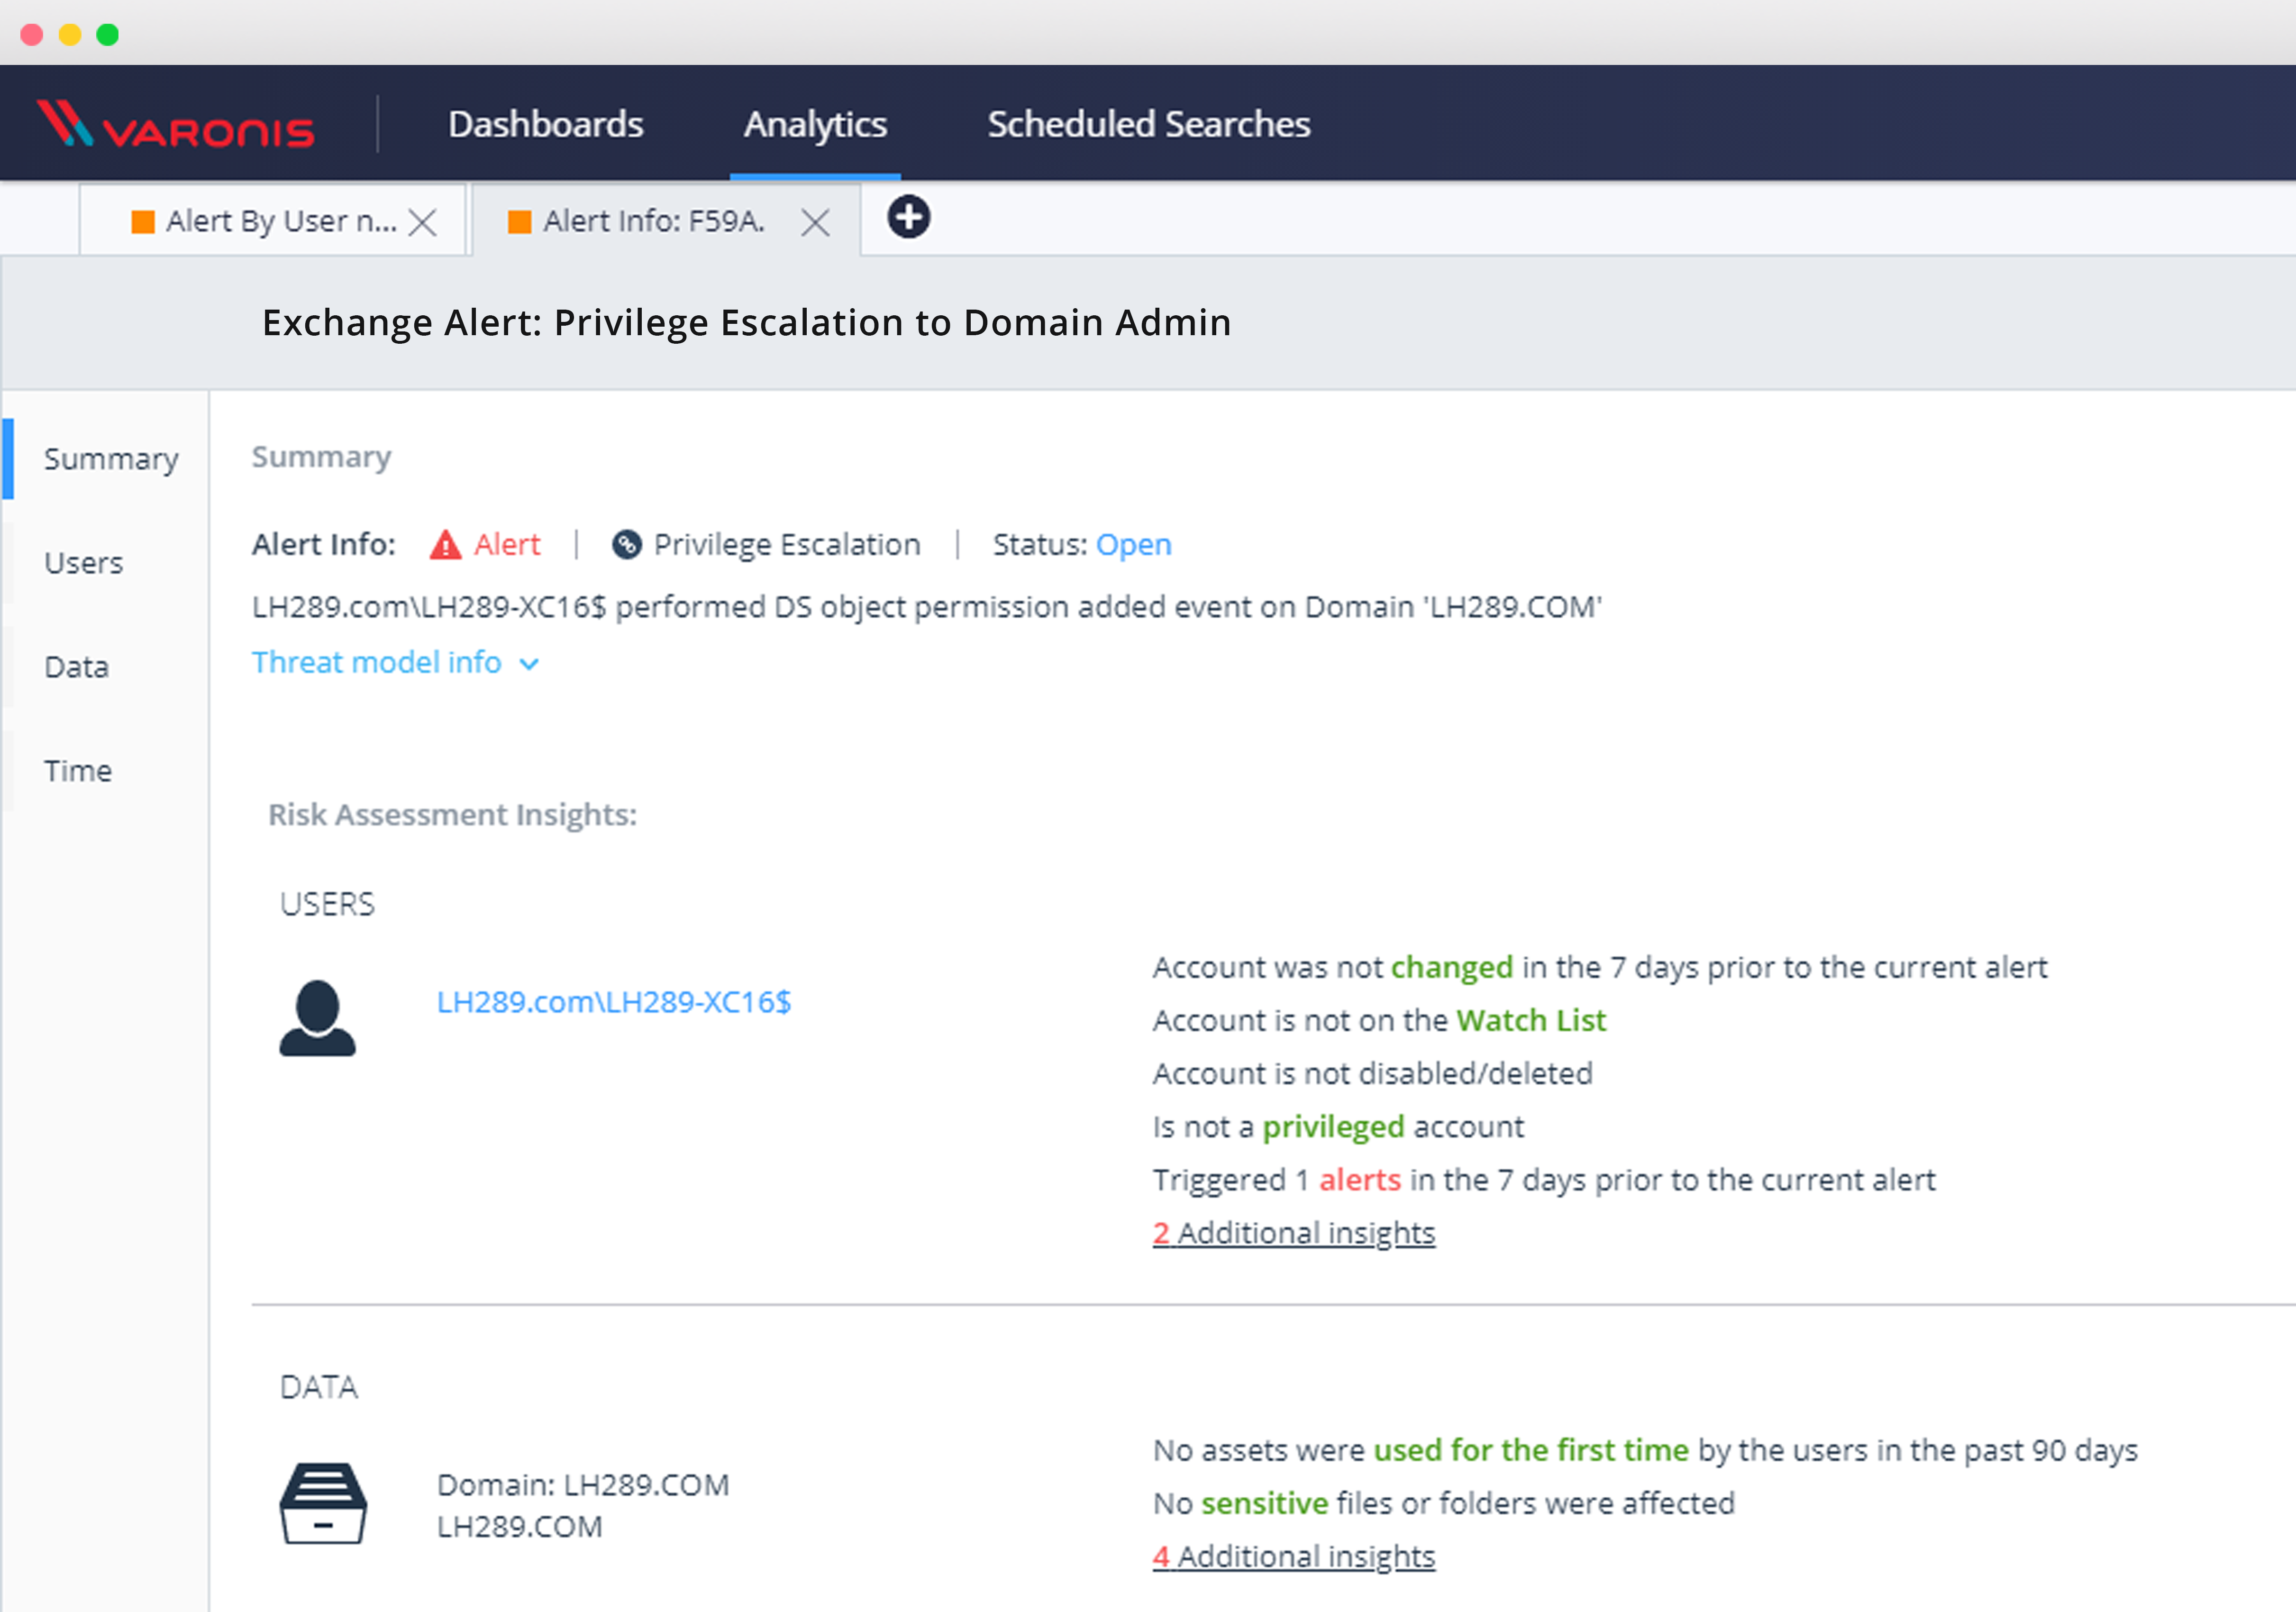
Task: Click the Open status link
Action: tap(1134, 544)
